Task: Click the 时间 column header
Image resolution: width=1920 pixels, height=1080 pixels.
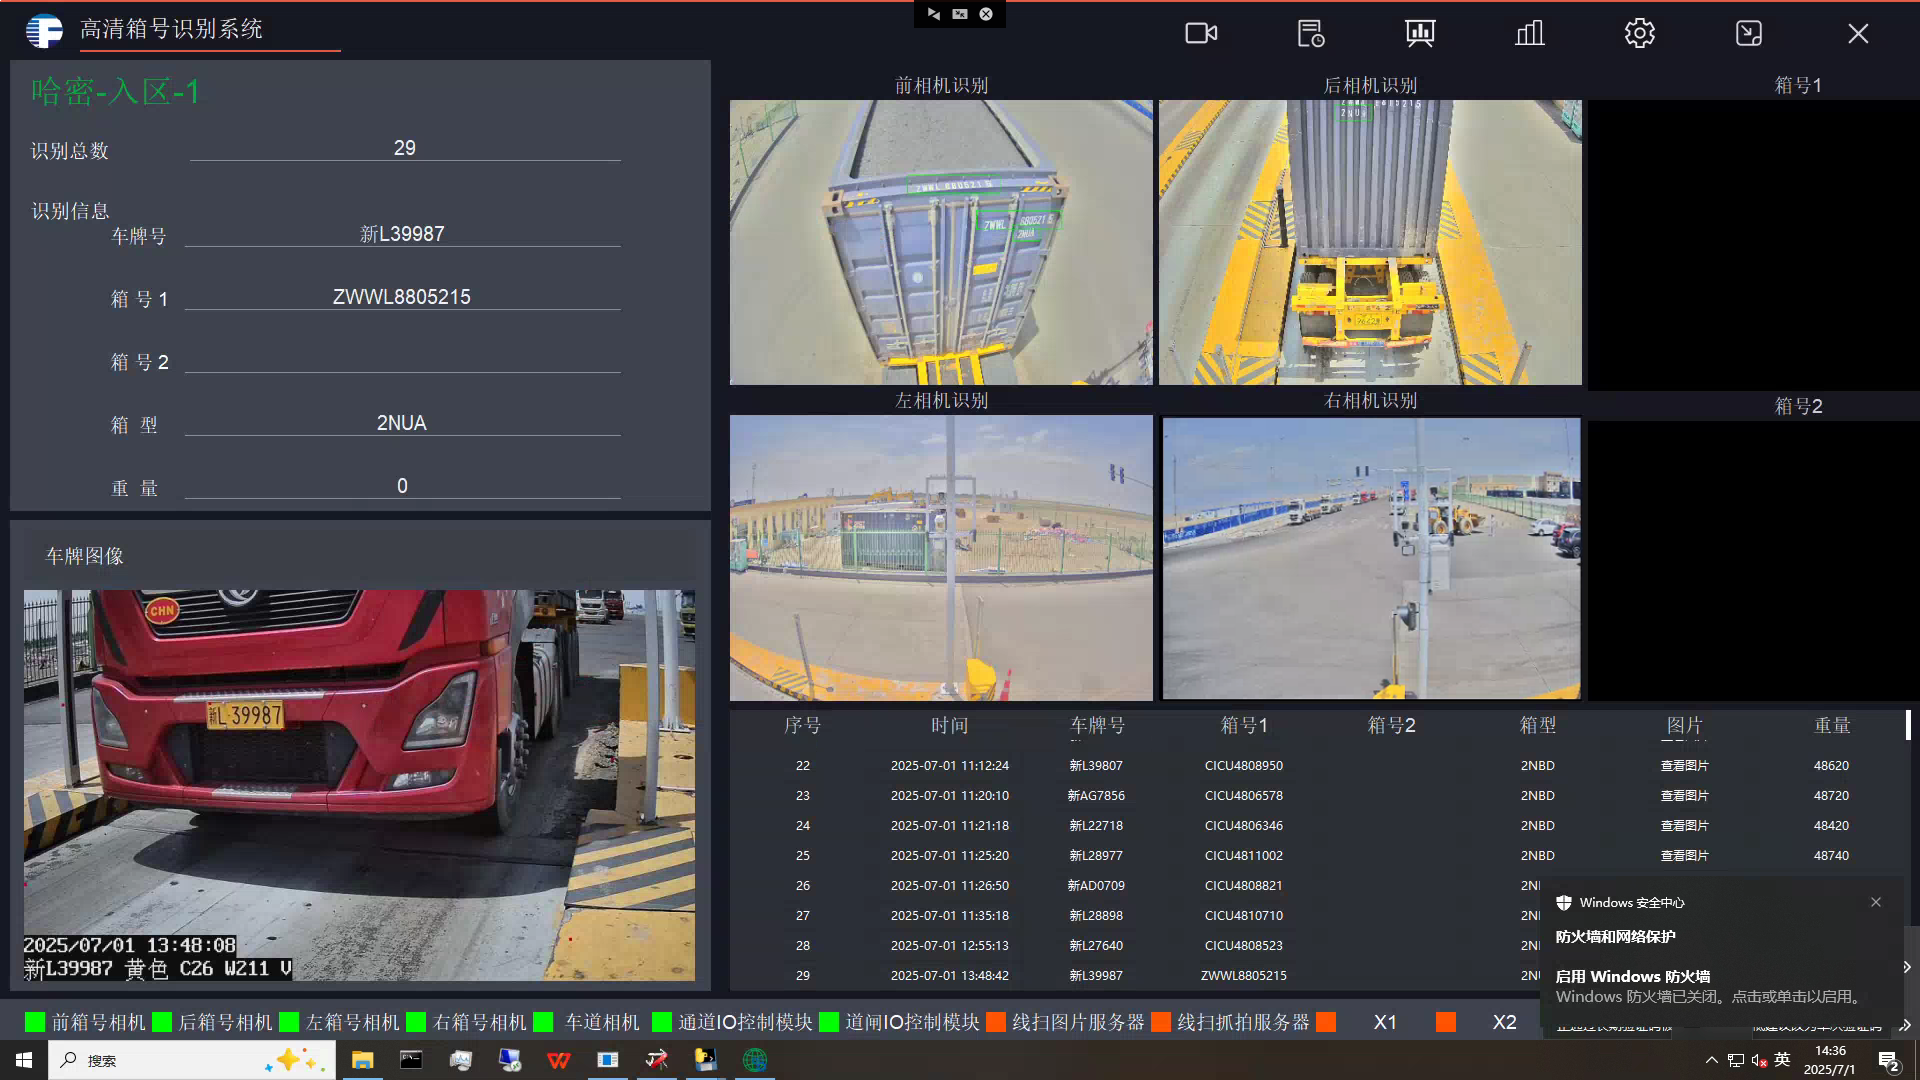Action: pyautogui.click(x=949, y=725)
